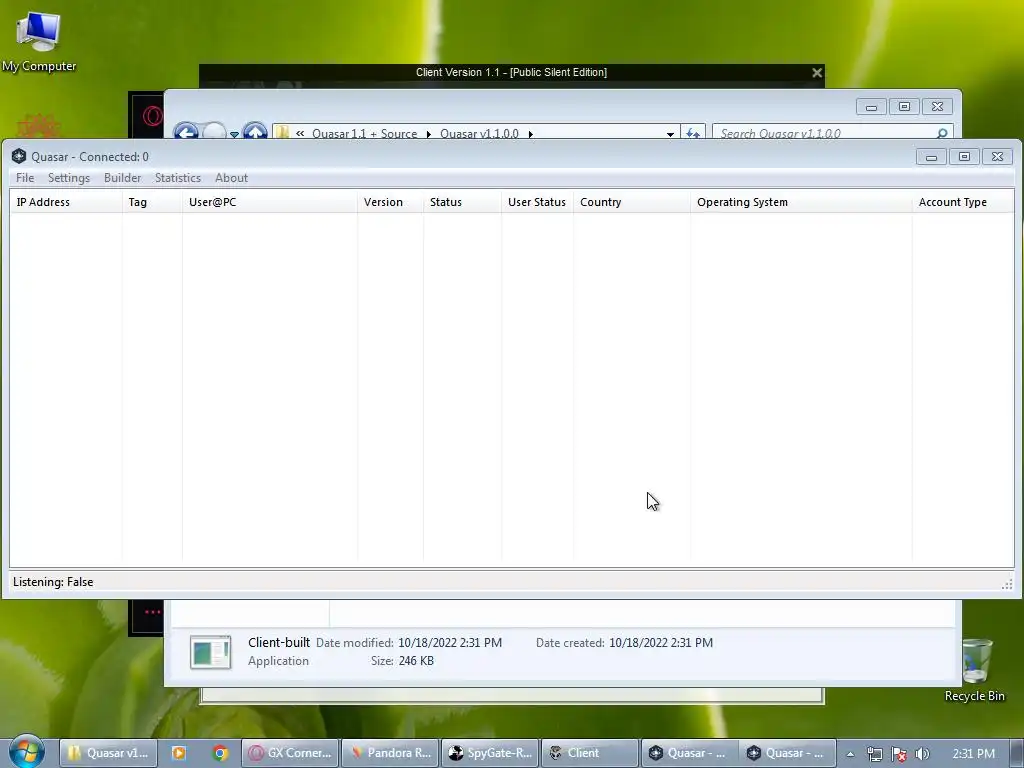Click Google Chrome taskbar icon

coord(220,753)
